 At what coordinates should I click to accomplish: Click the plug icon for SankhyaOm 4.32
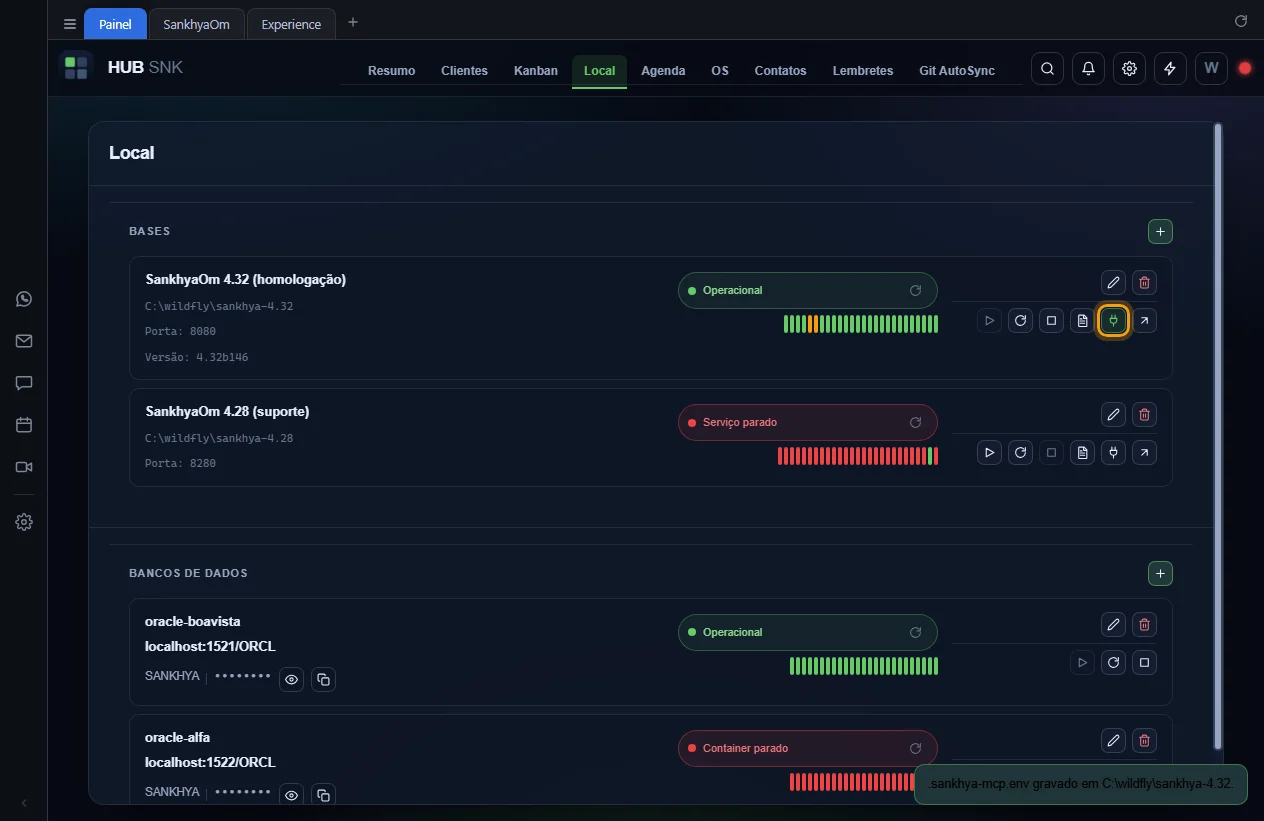point(1113,321)
